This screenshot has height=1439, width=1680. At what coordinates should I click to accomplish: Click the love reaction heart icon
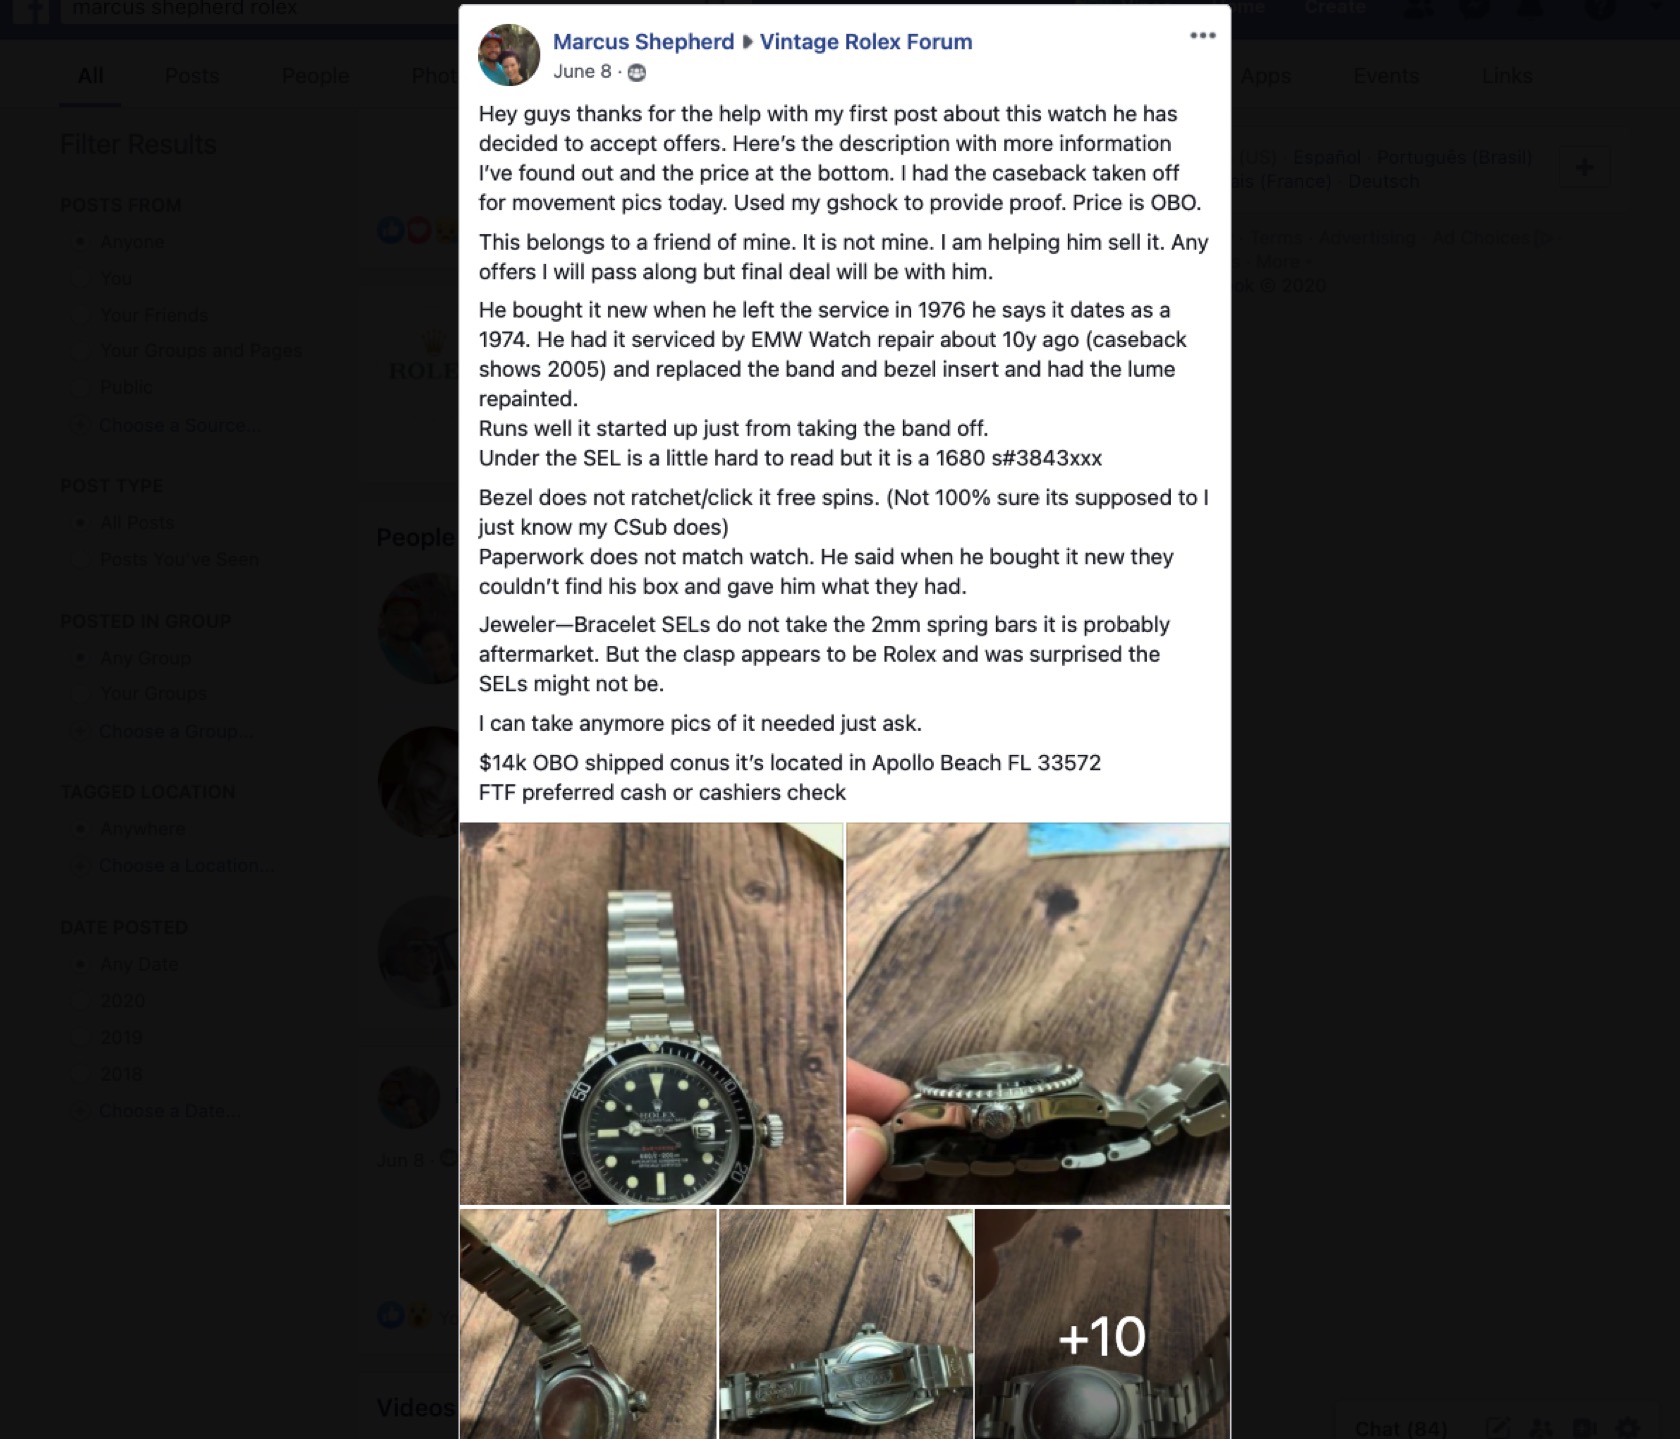click(x=417, y=231)
